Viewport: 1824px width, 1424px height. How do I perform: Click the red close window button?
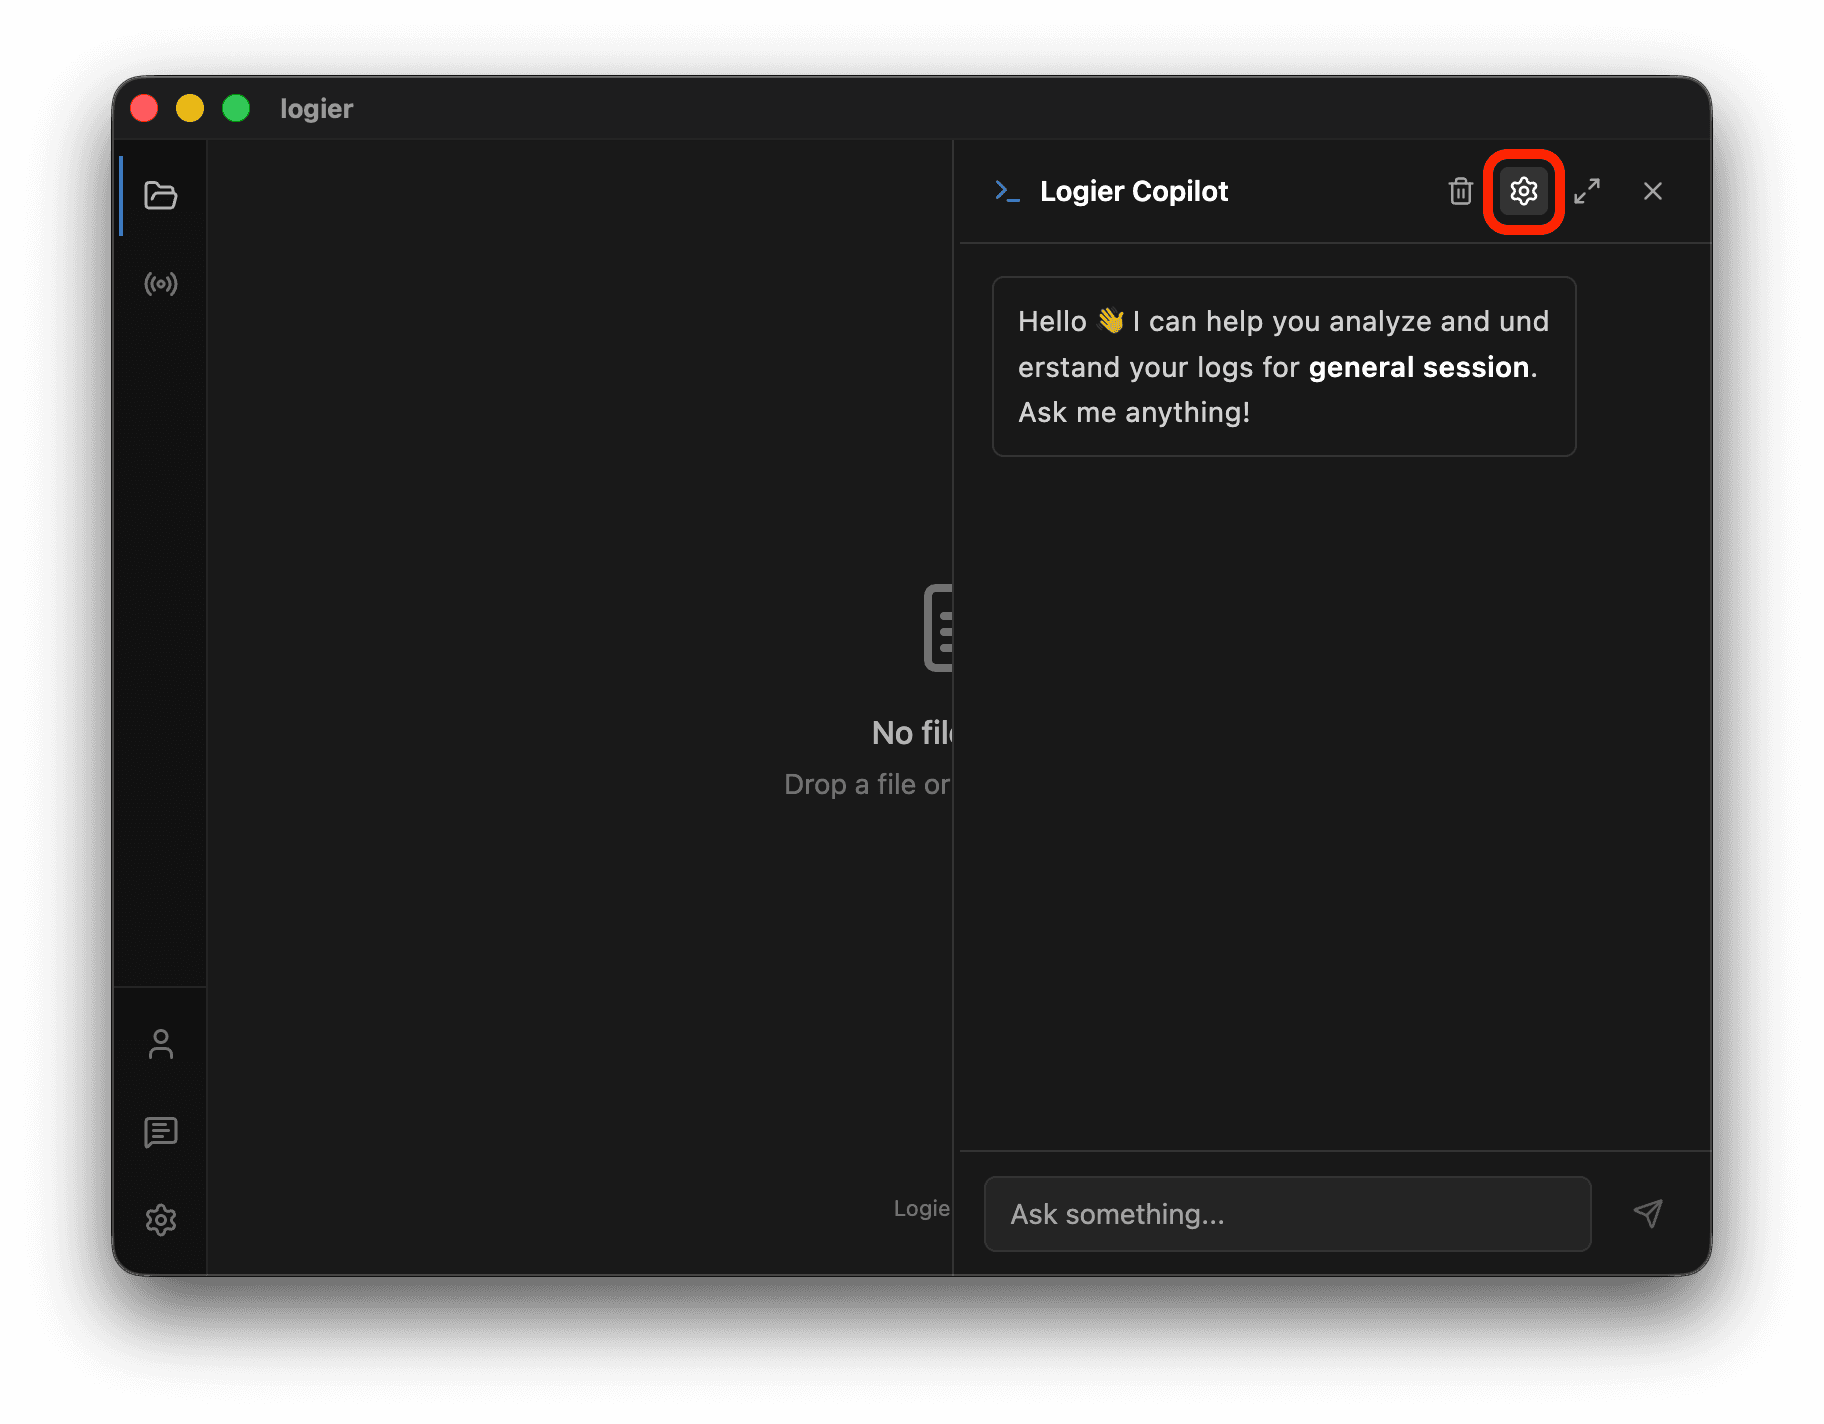click(x=144, y=108)
